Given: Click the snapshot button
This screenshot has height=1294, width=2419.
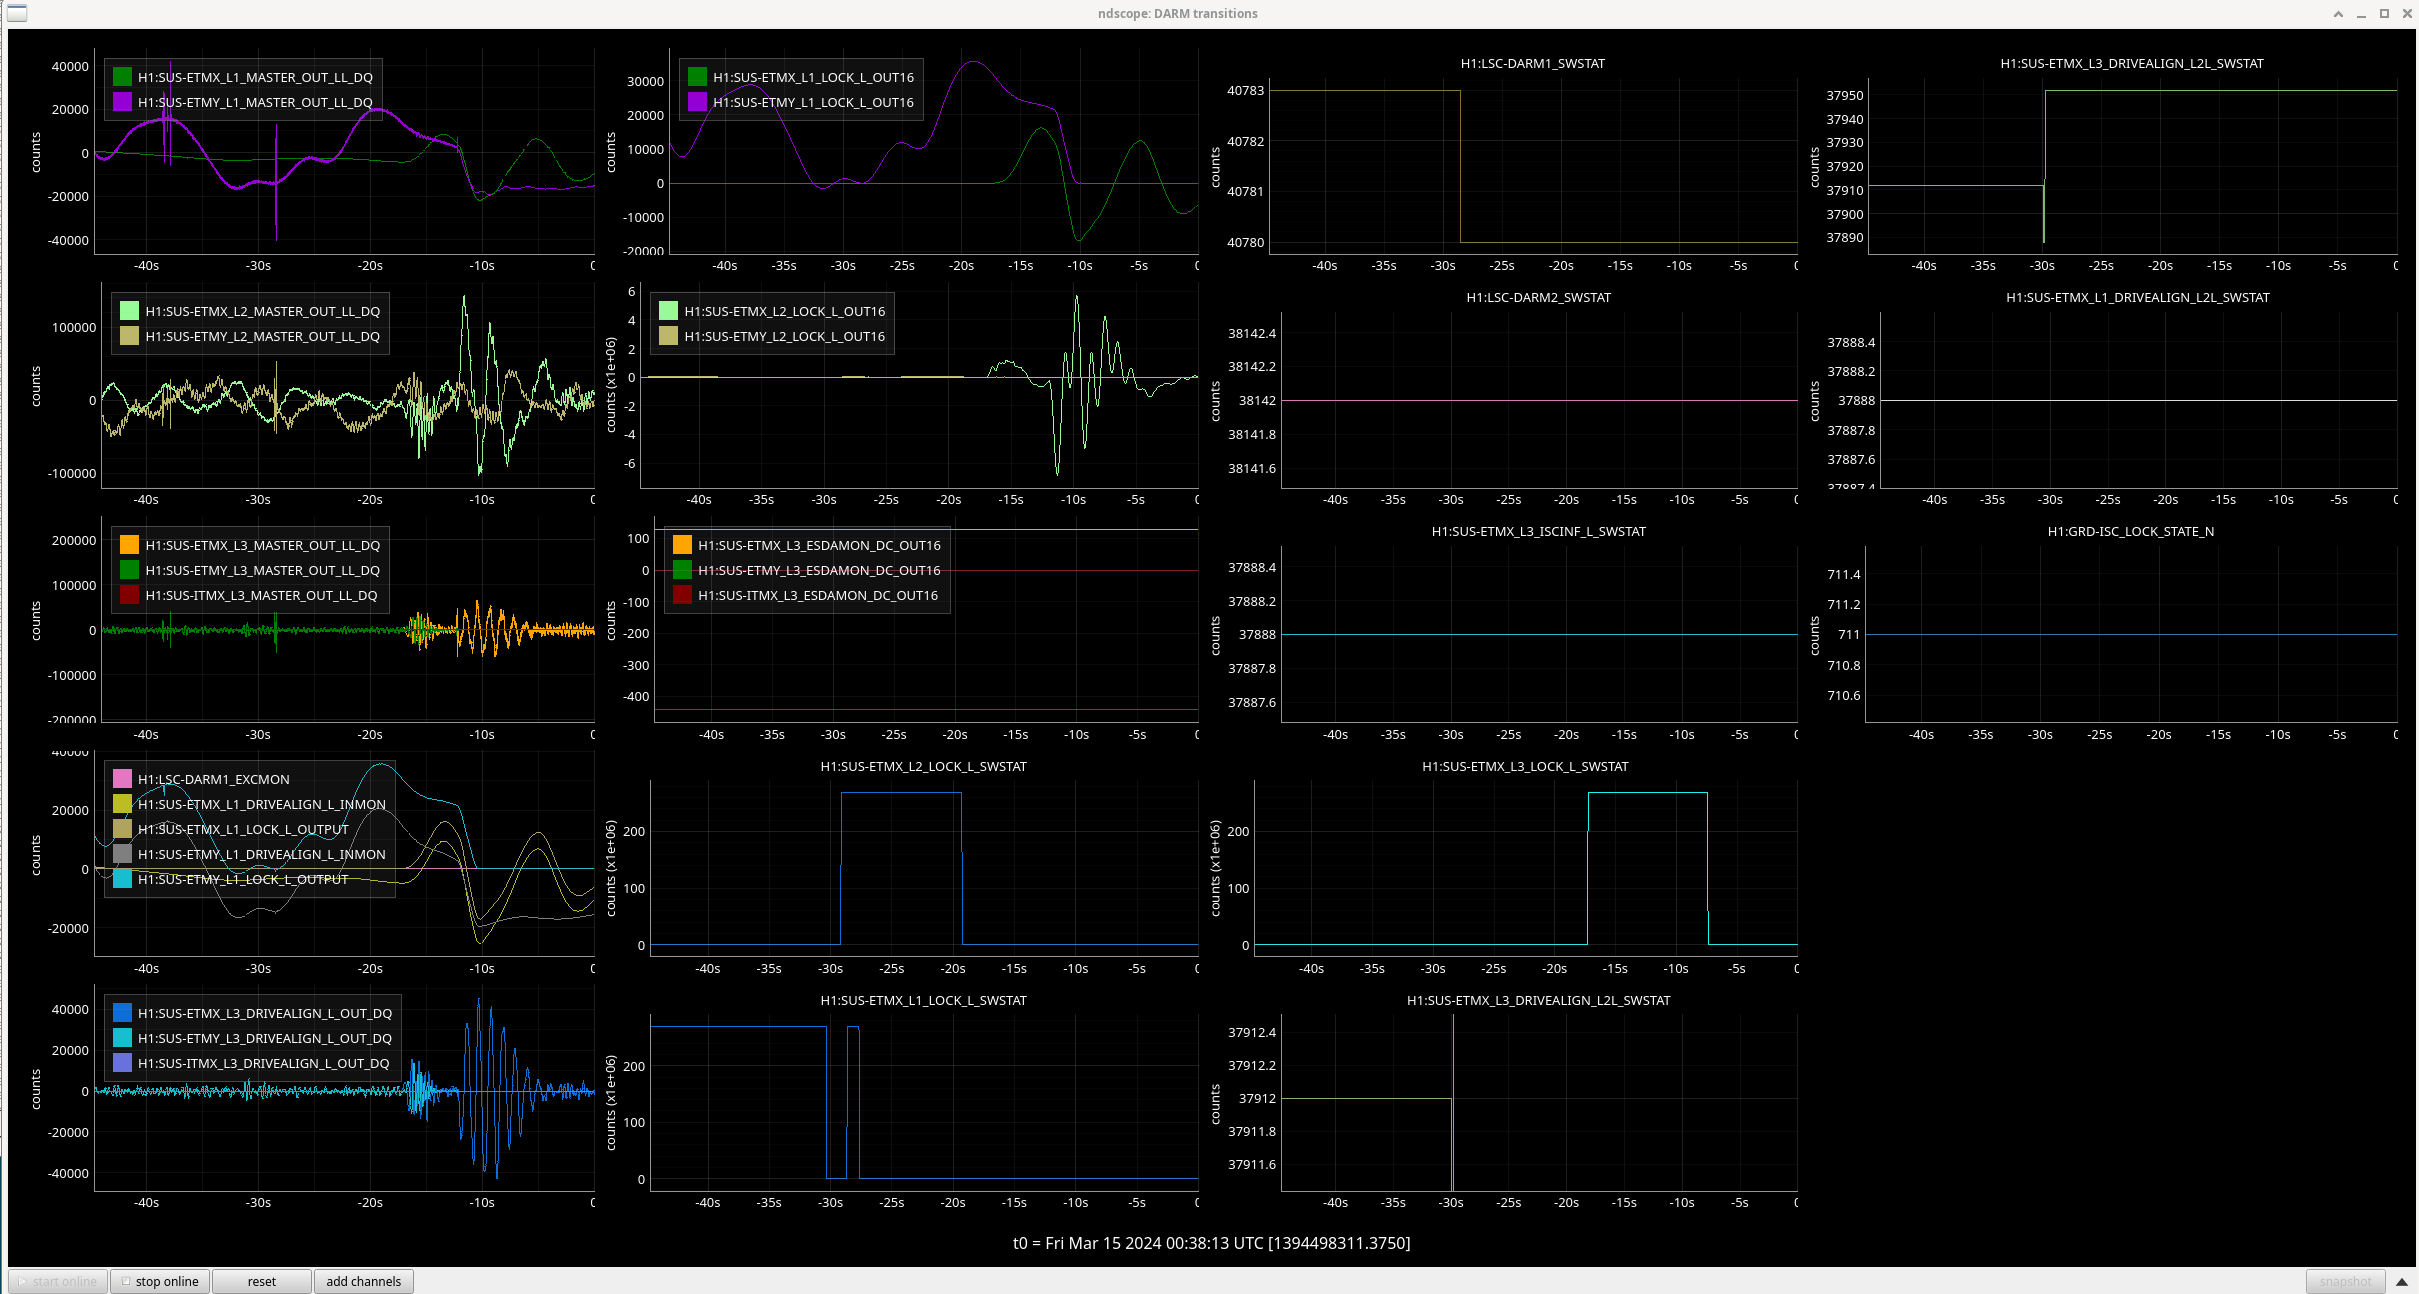Looking at the screenshot, I should pos(2345,1281).
